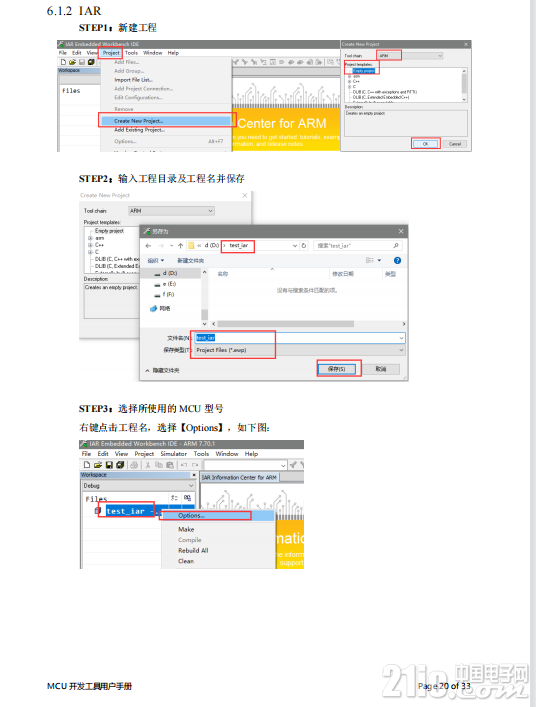The height and width of the screenshot is (707, 536).
Task: Click the horizontal scrollbar in file list
Action: (x=286, y=324)
